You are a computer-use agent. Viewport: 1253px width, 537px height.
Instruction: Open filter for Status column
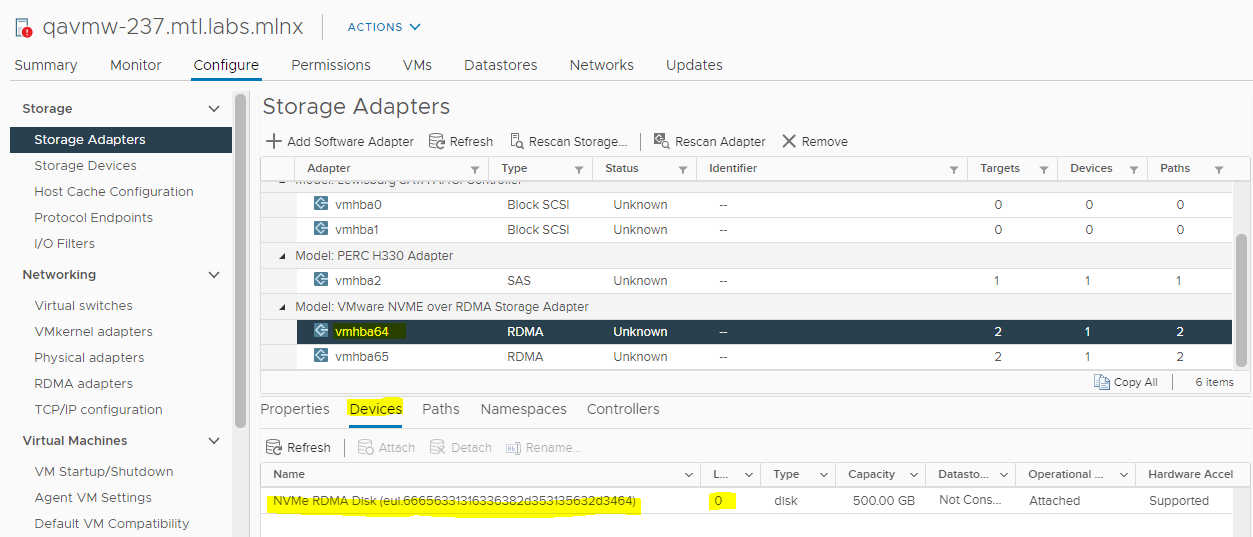tap(683, 169)
